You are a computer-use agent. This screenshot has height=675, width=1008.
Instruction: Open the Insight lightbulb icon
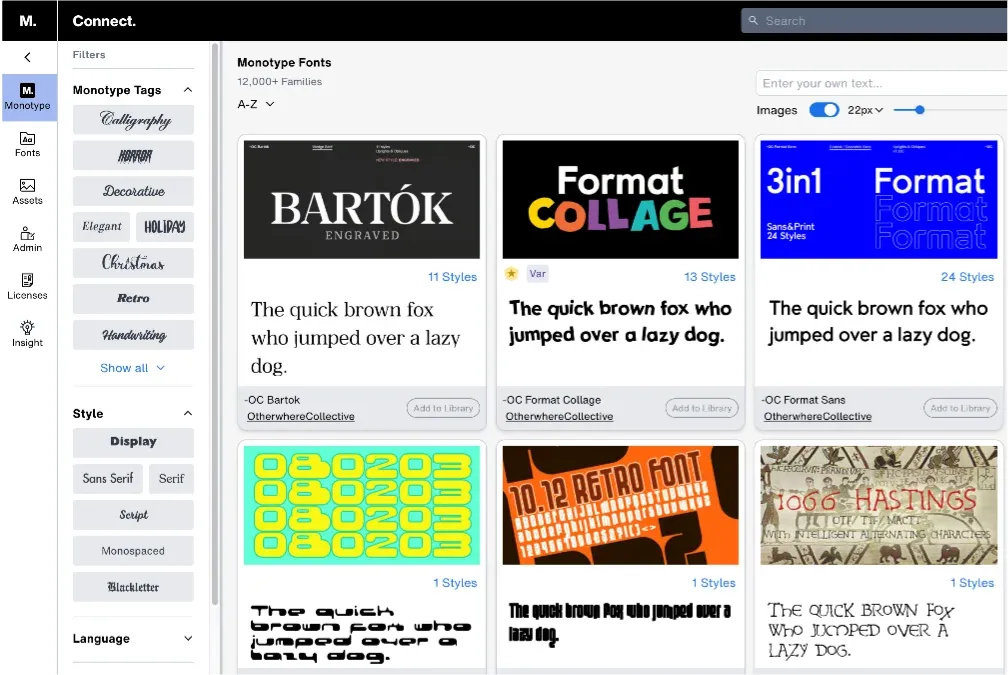(x=28, y=327)
